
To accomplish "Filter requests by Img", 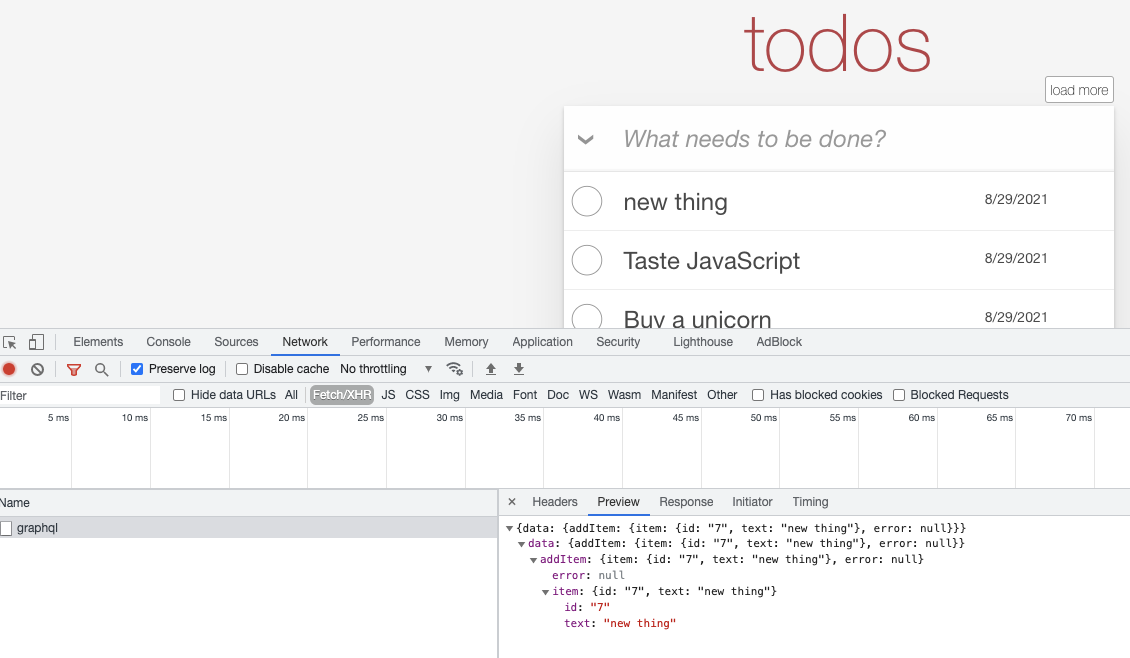I will (x=450, y=395).
